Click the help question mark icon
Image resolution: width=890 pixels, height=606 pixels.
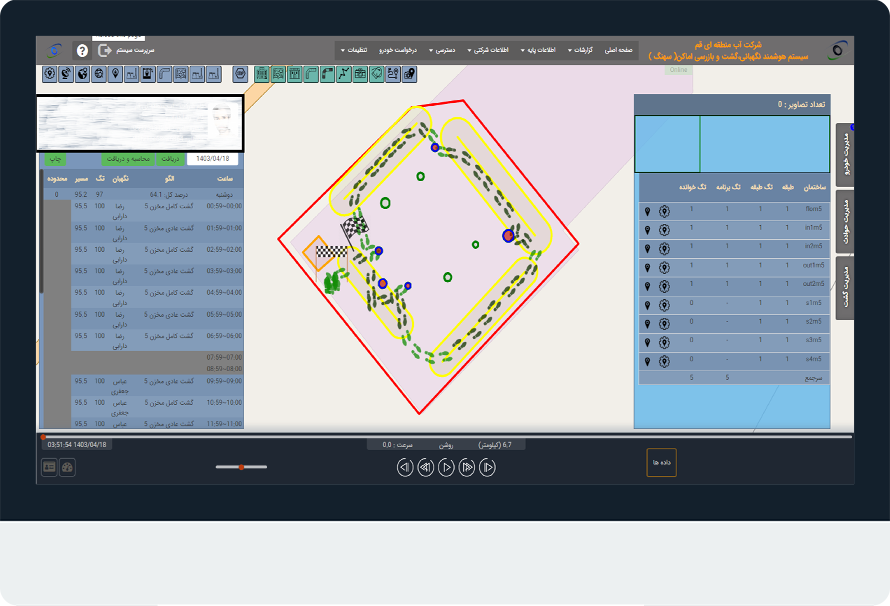[x=82, y=50]
